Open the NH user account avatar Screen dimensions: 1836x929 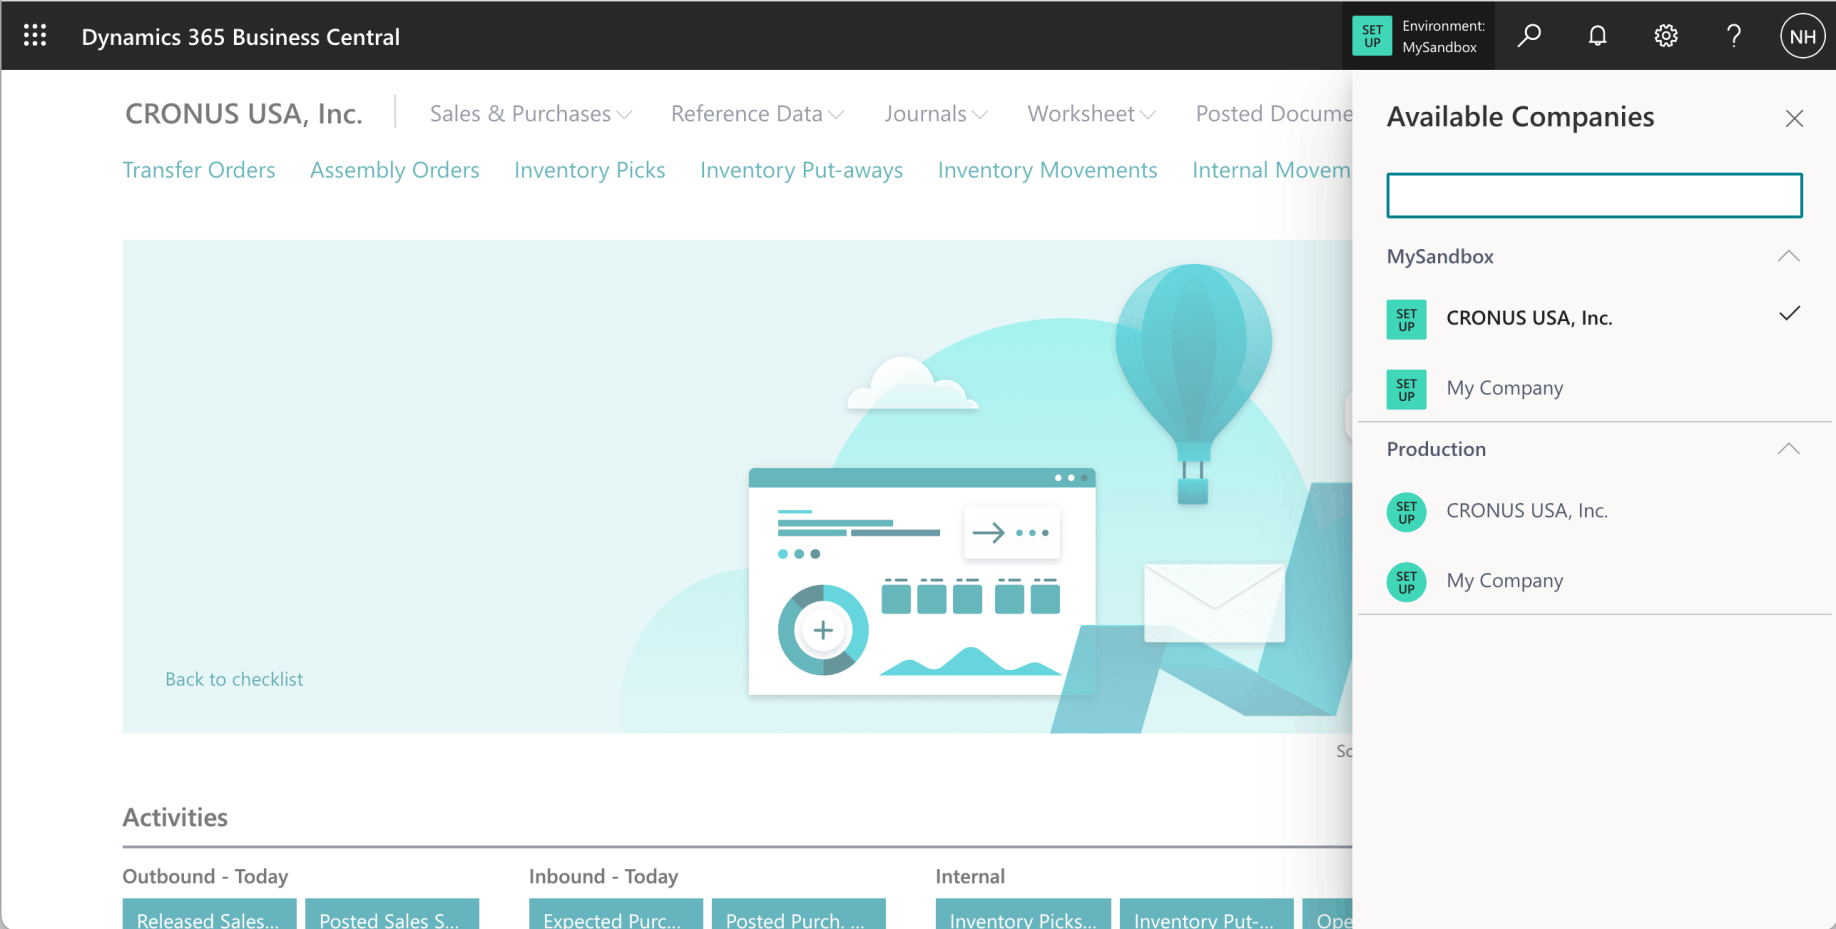(1802, 37)
